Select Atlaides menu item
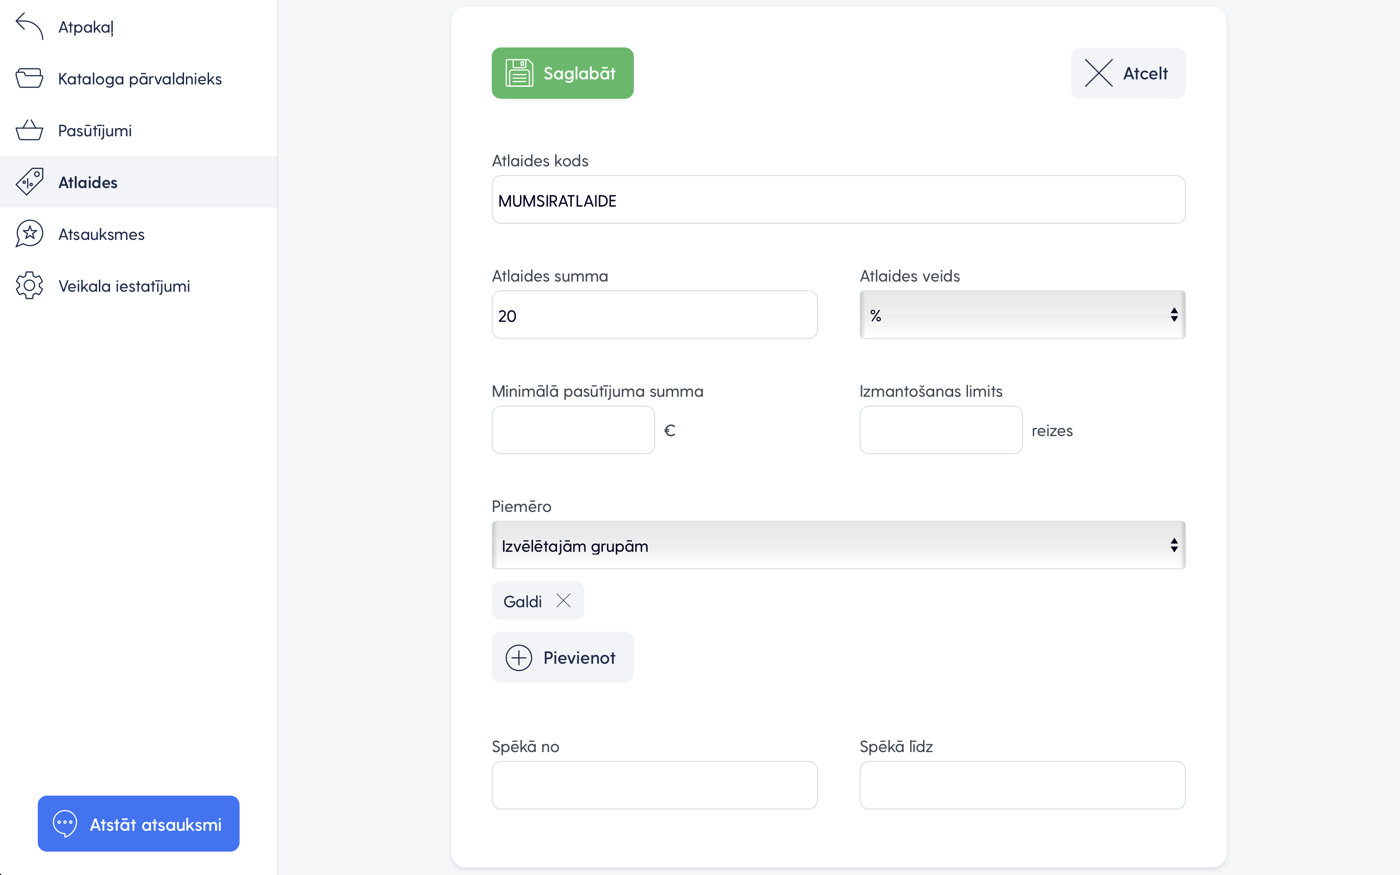The width and height of the screenshot is (1400, 875). click(x=138, y=181)
